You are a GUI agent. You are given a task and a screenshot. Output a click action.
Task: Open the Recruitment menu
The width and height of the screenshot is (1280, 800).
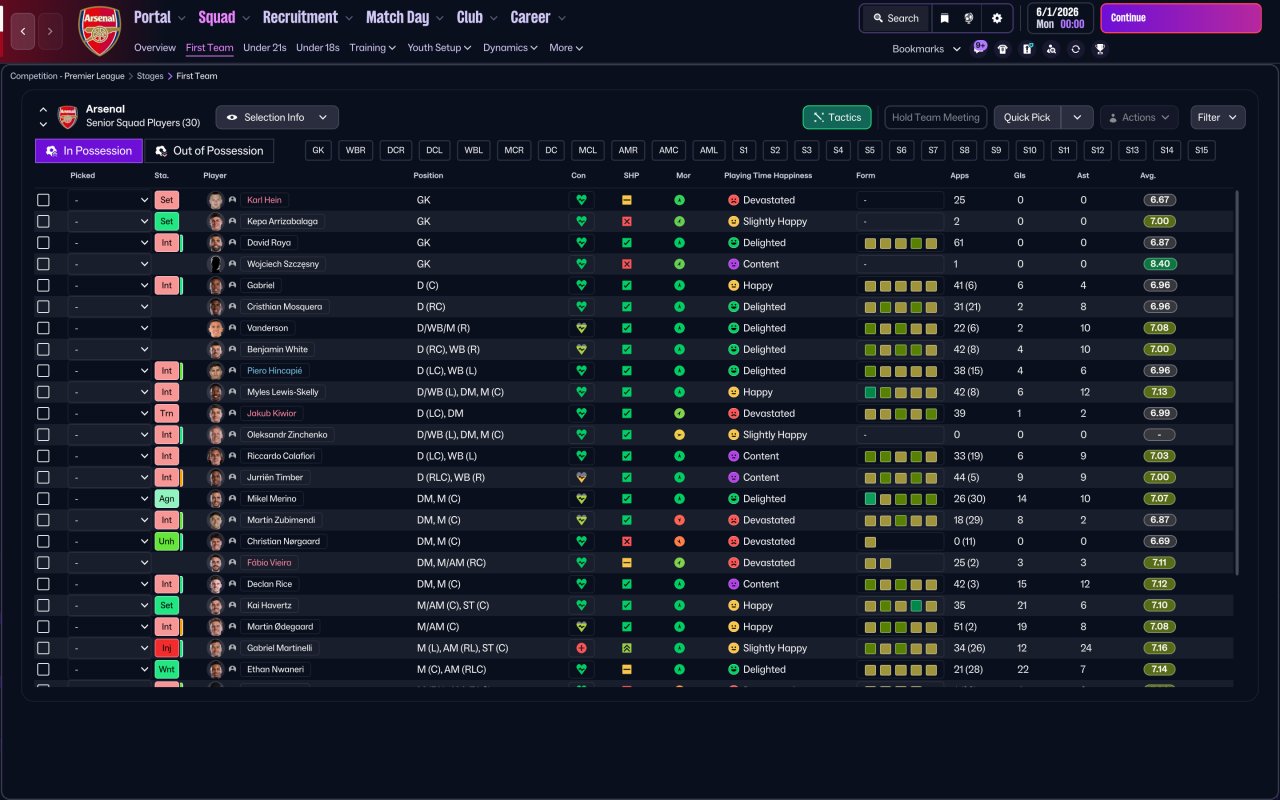click(x=307, y=17)
